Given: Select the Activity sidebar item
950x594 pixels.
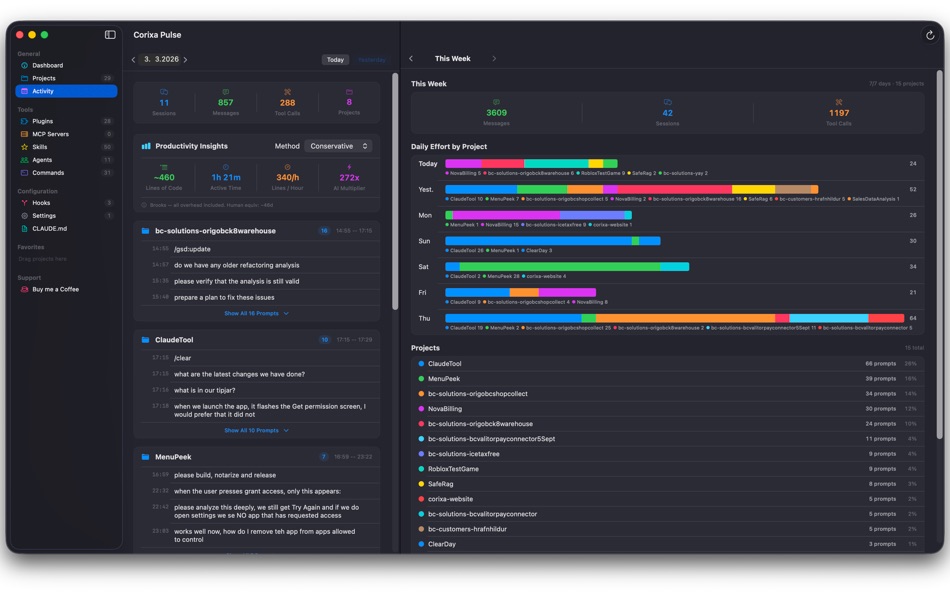Looking at the screenshot, I should (x=45, y=91).
